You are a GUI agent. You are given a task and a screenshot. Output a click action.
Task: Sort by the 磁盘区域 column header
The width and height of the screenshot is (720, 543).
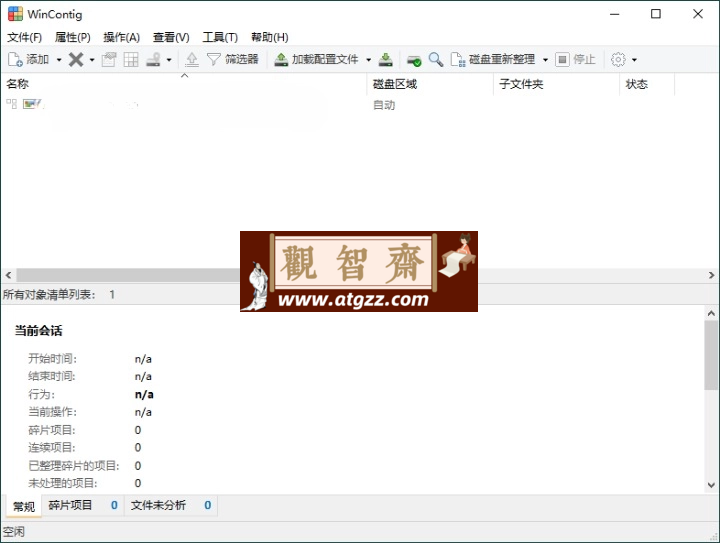[430, 84]
